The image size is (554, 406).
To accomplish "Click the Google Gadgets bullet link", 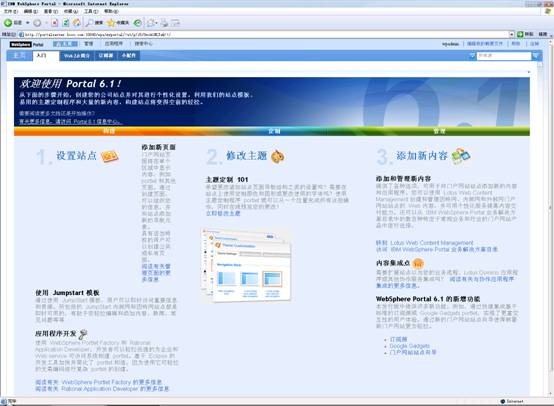I will (409, 346).
